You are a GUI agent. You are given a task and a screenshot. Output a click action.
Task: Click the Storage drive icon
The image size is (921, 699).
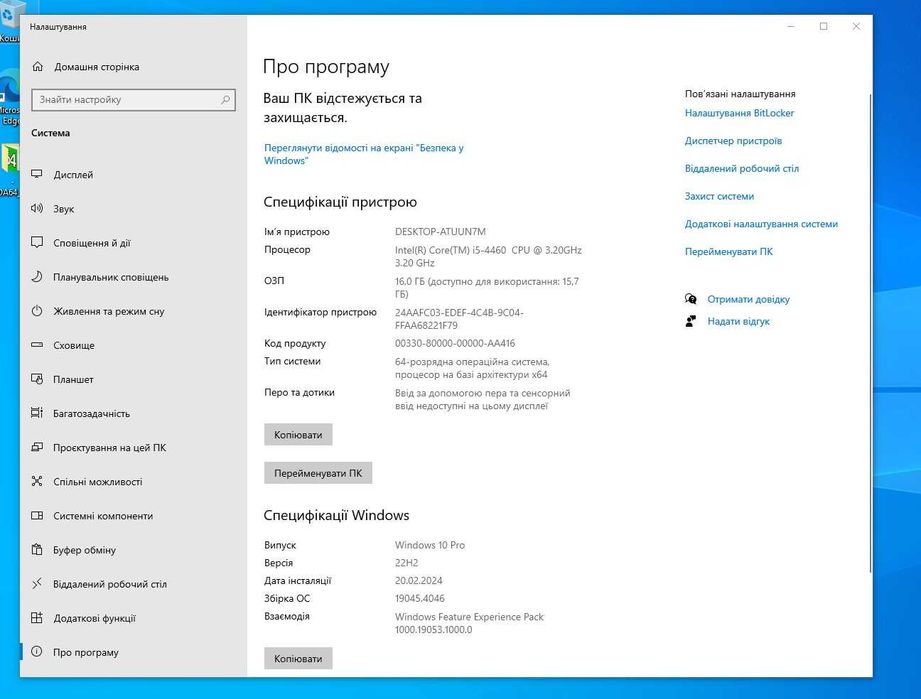pos(37,345)
